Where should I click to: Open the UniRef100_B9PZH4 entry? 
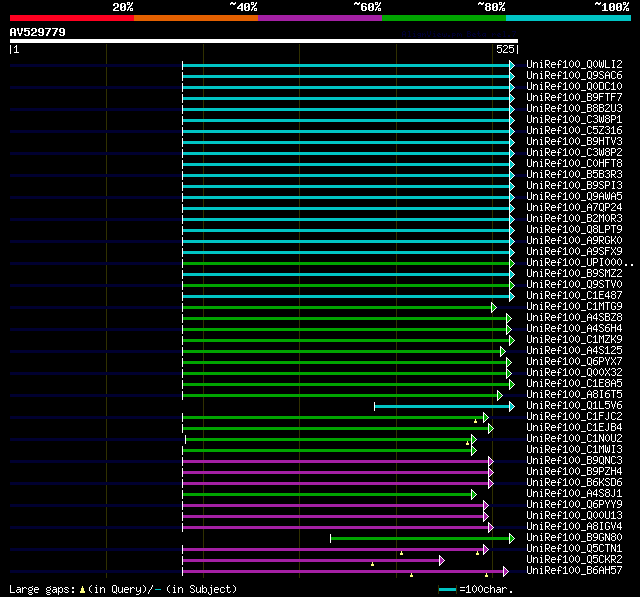(x=574, y=472)
